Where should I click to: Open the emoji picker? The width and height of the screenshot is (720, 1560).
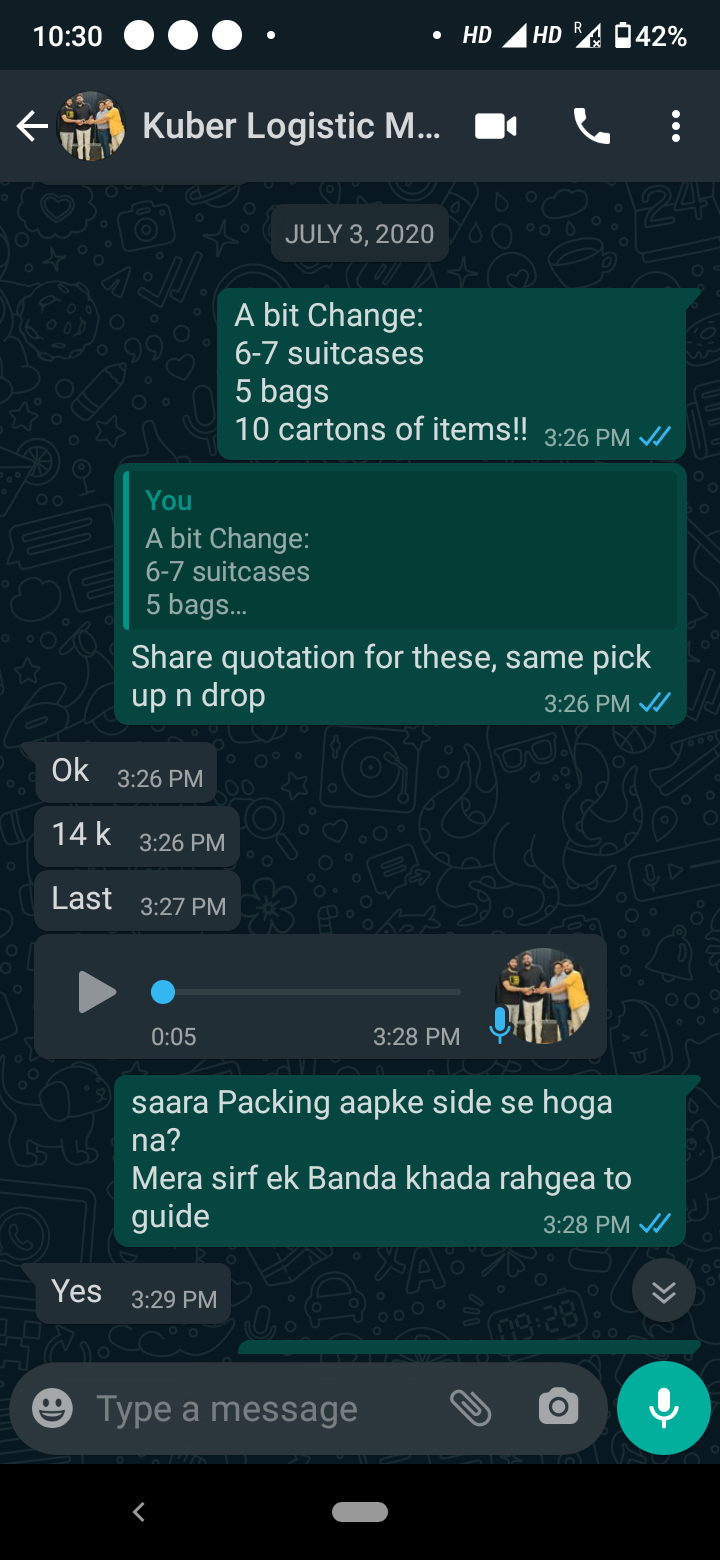point(52,1408)
